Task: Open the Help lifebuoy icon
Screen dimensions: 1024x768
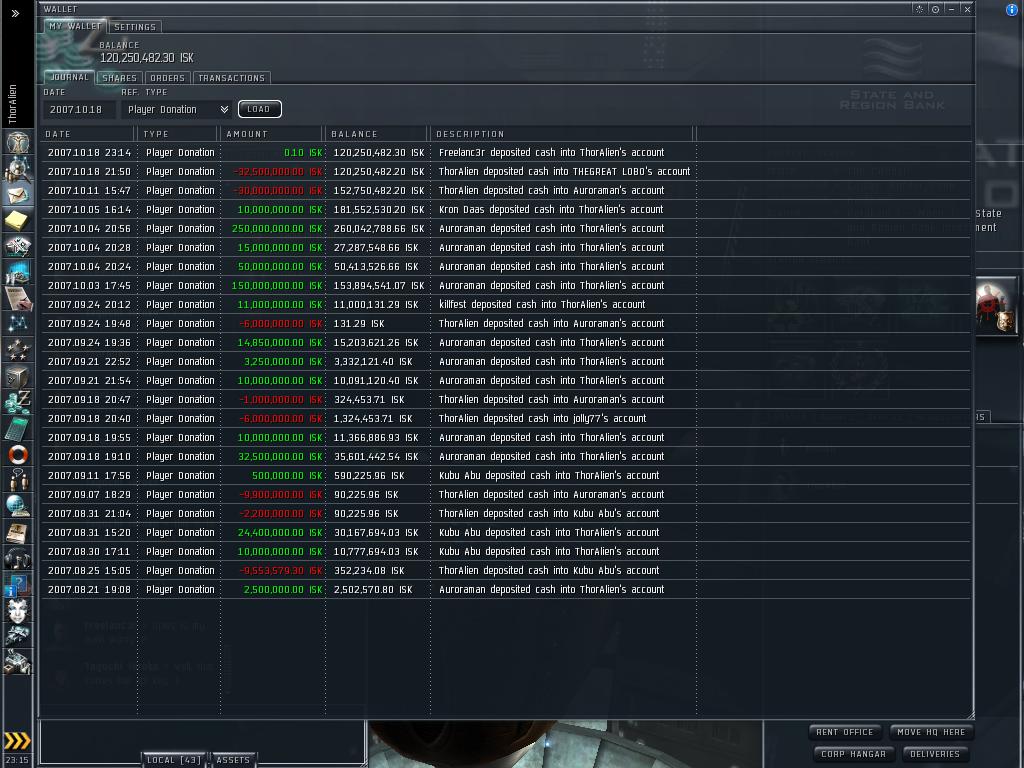Action: point(18,455)
